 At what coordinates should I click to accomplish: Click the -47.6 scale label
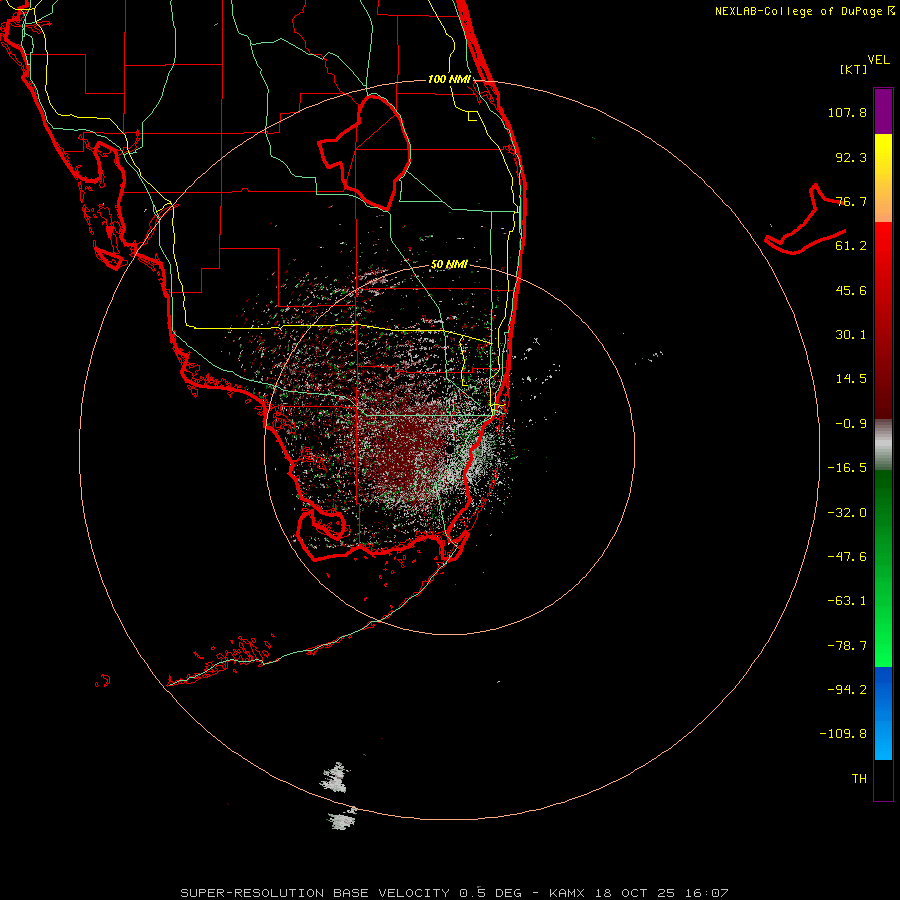(847, 557)
